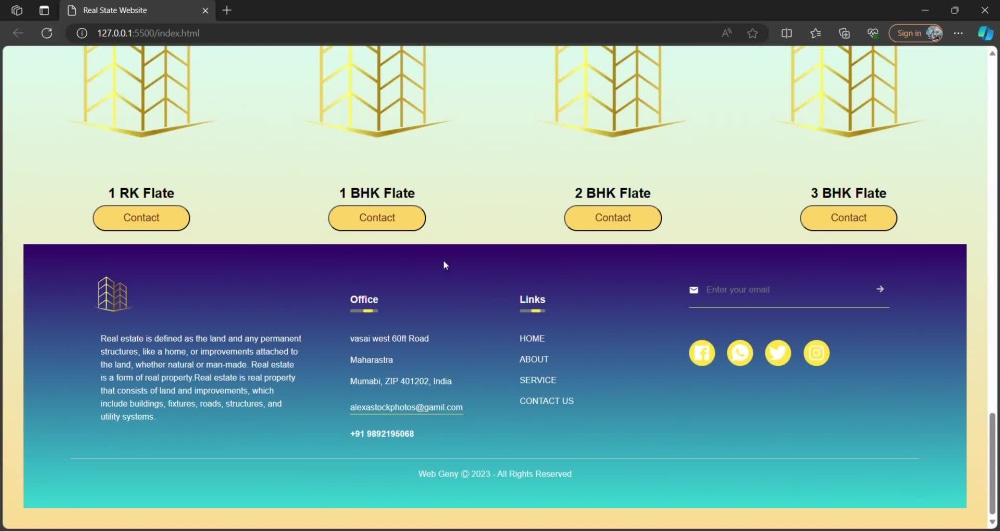Open the WhatsApp social icon

click(740, 353)
